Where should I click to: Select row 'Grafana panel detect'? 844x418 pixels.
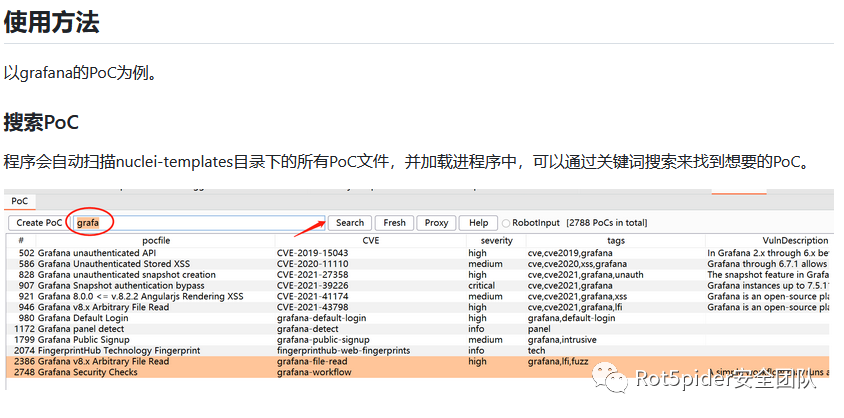pos(420,329)
